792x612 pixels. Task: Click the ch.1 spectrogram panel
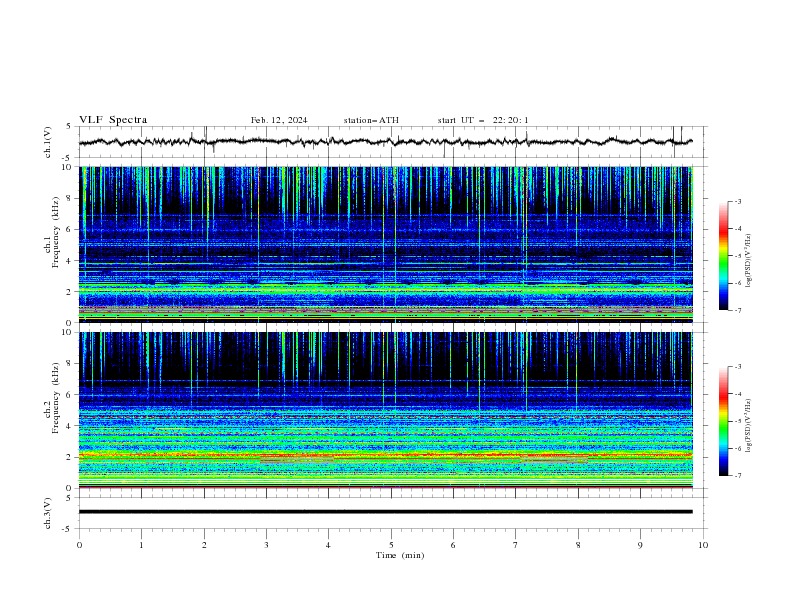coord(386,244)
